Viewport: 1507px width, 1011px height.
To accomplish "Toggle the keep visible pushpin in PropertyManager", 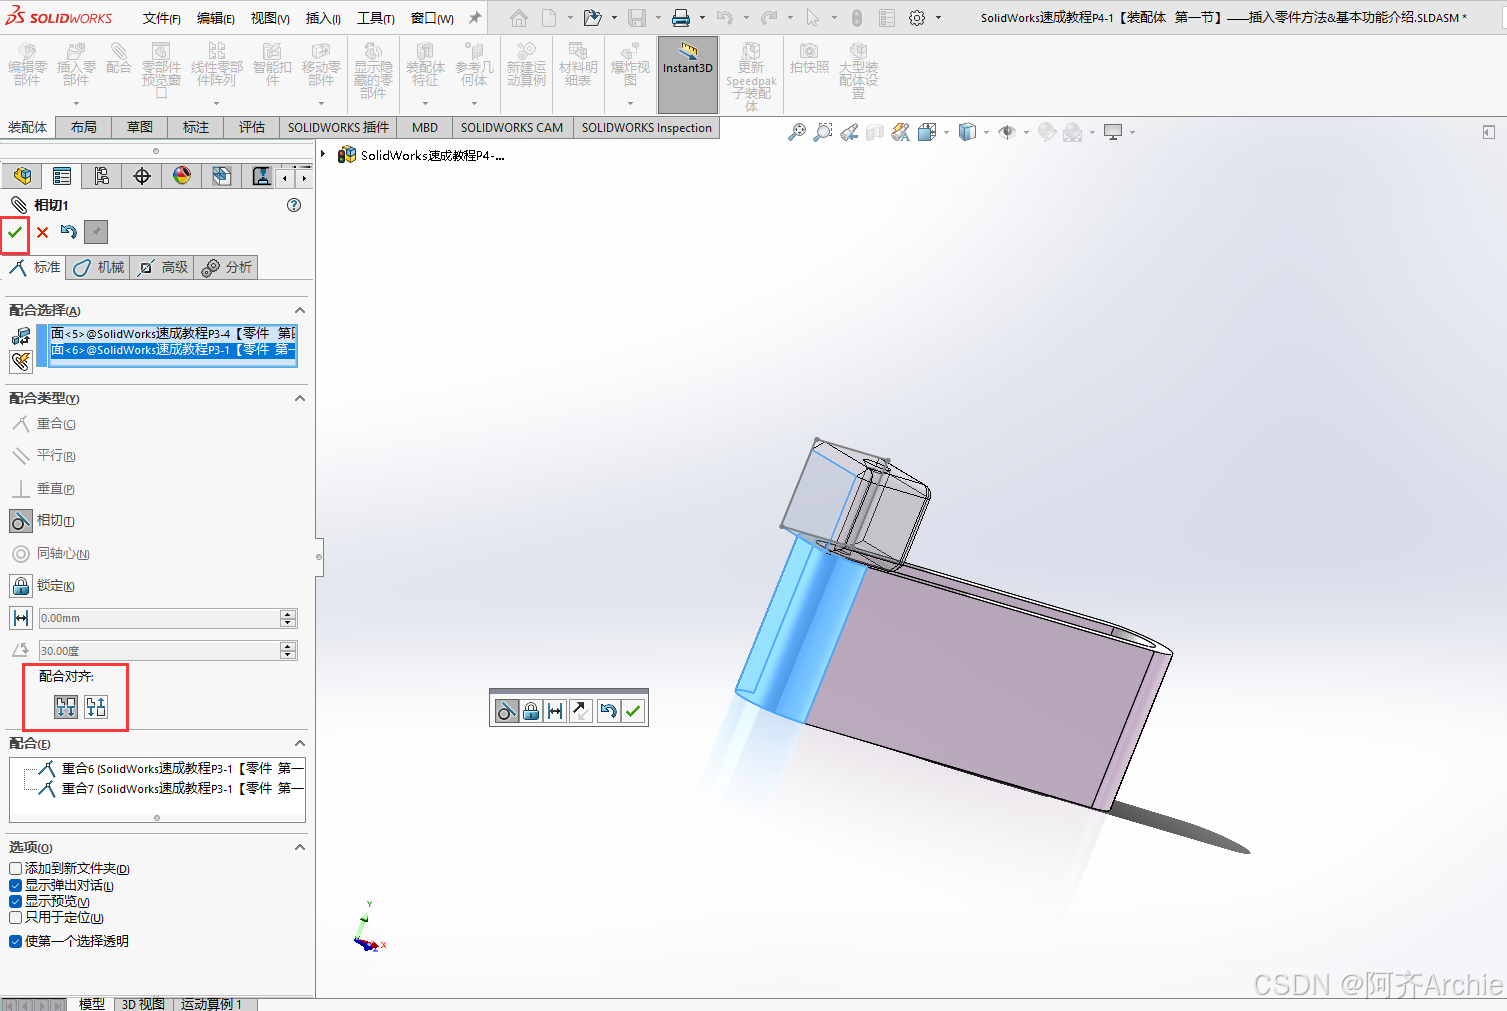I will pyautogui.click(x=95, y=232).
